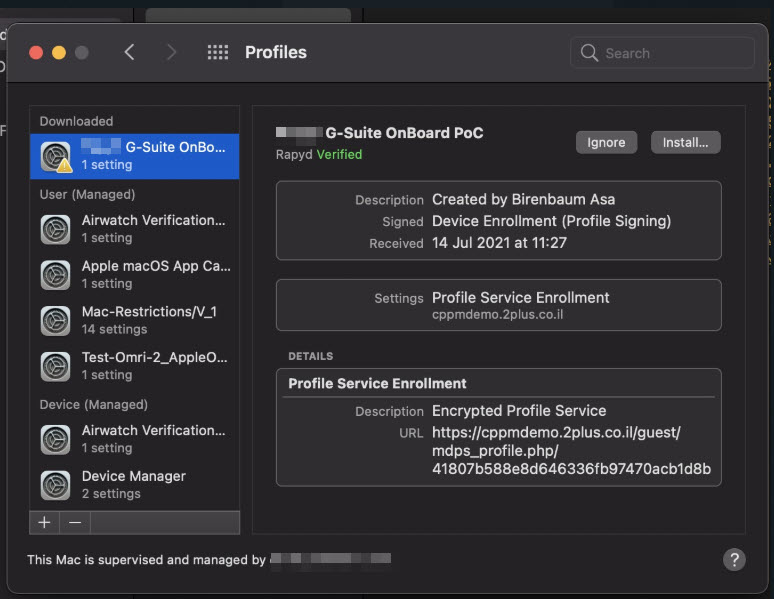The height and width of the screenshot is (599, 774).
Task: Select Airwatch Verification under Device (Managed)
Action: click(153, 439)
